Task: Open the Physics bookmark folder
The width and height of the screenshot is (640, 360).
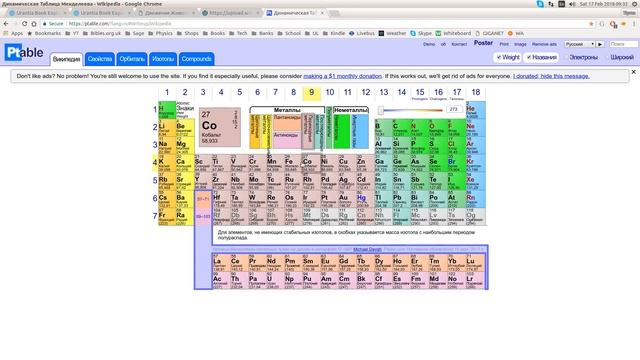Action: point(160,33)
